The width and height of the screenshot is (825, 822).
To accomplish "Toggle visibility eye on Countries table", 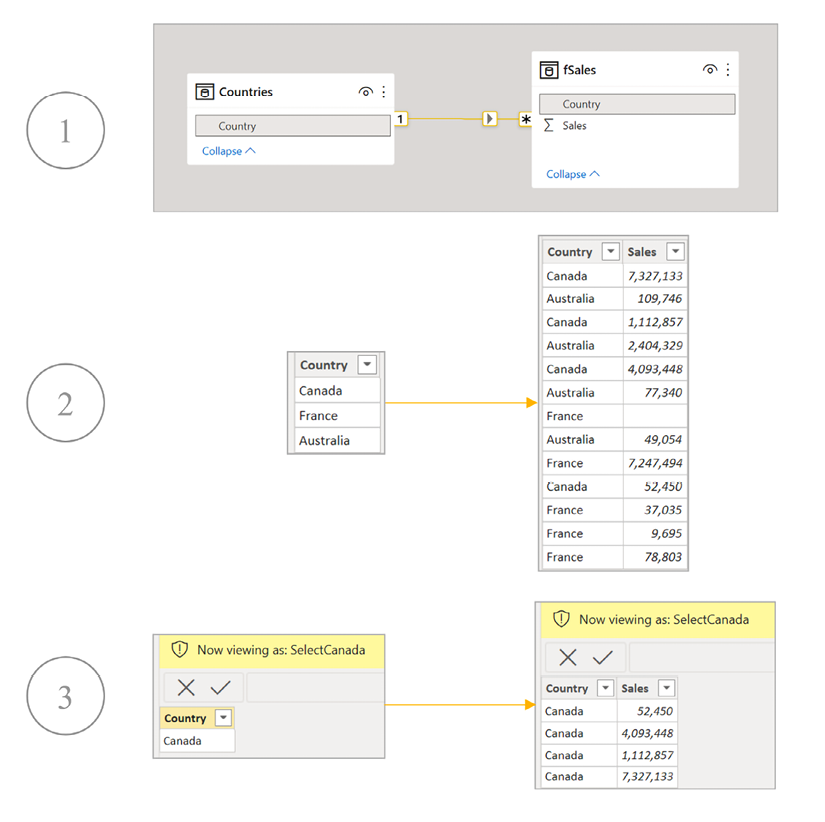I will click(366, 92).
